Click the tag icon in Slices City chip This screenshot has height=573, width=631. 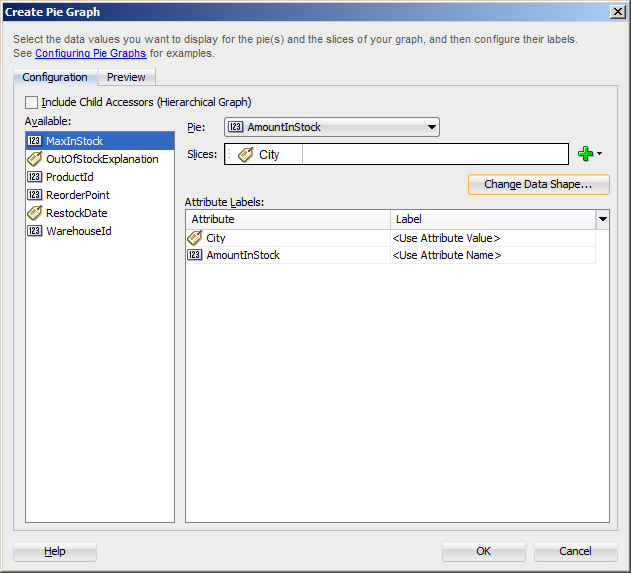click(245, 155)
